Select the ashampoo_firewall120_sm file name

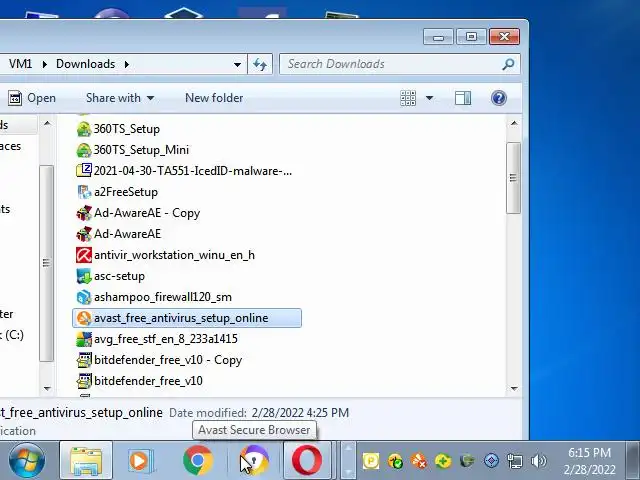coord(163,297)
